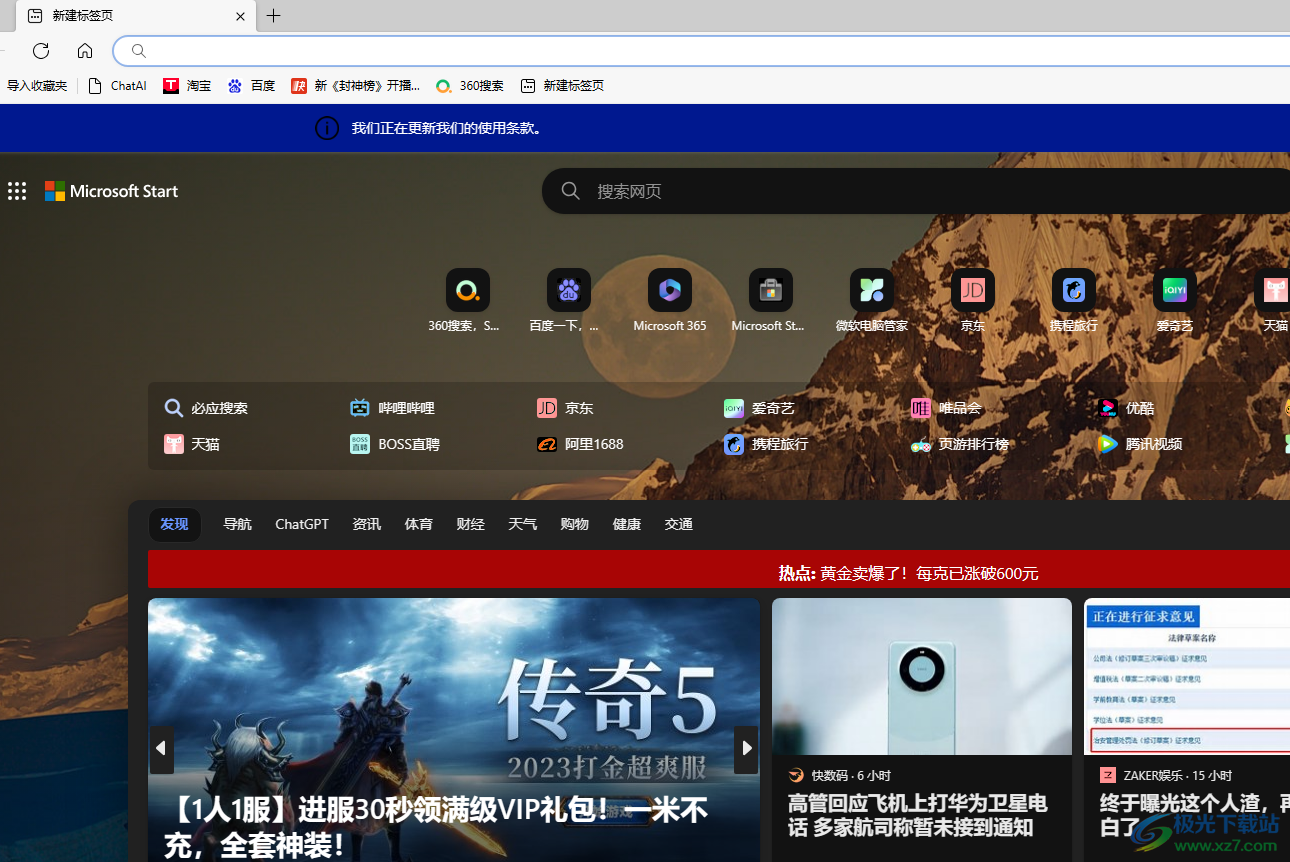Refresh the page with reload icon
The image size is (1290, 862).
[41, 51]
